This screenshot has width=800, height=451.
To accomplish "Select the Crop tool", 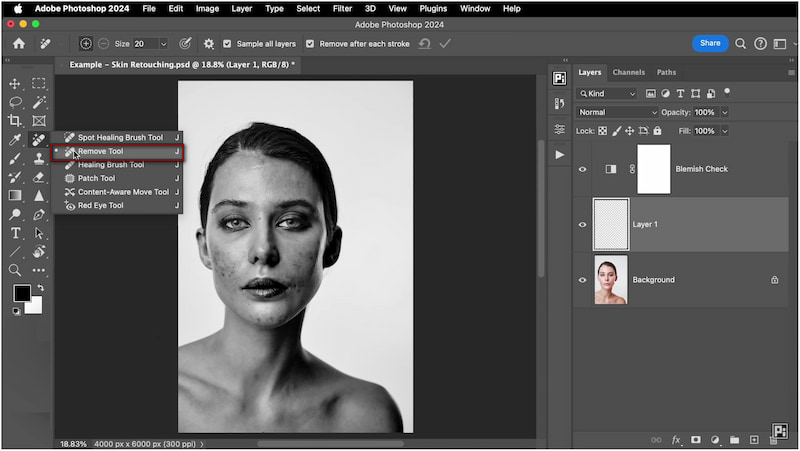I will point(15,121).
